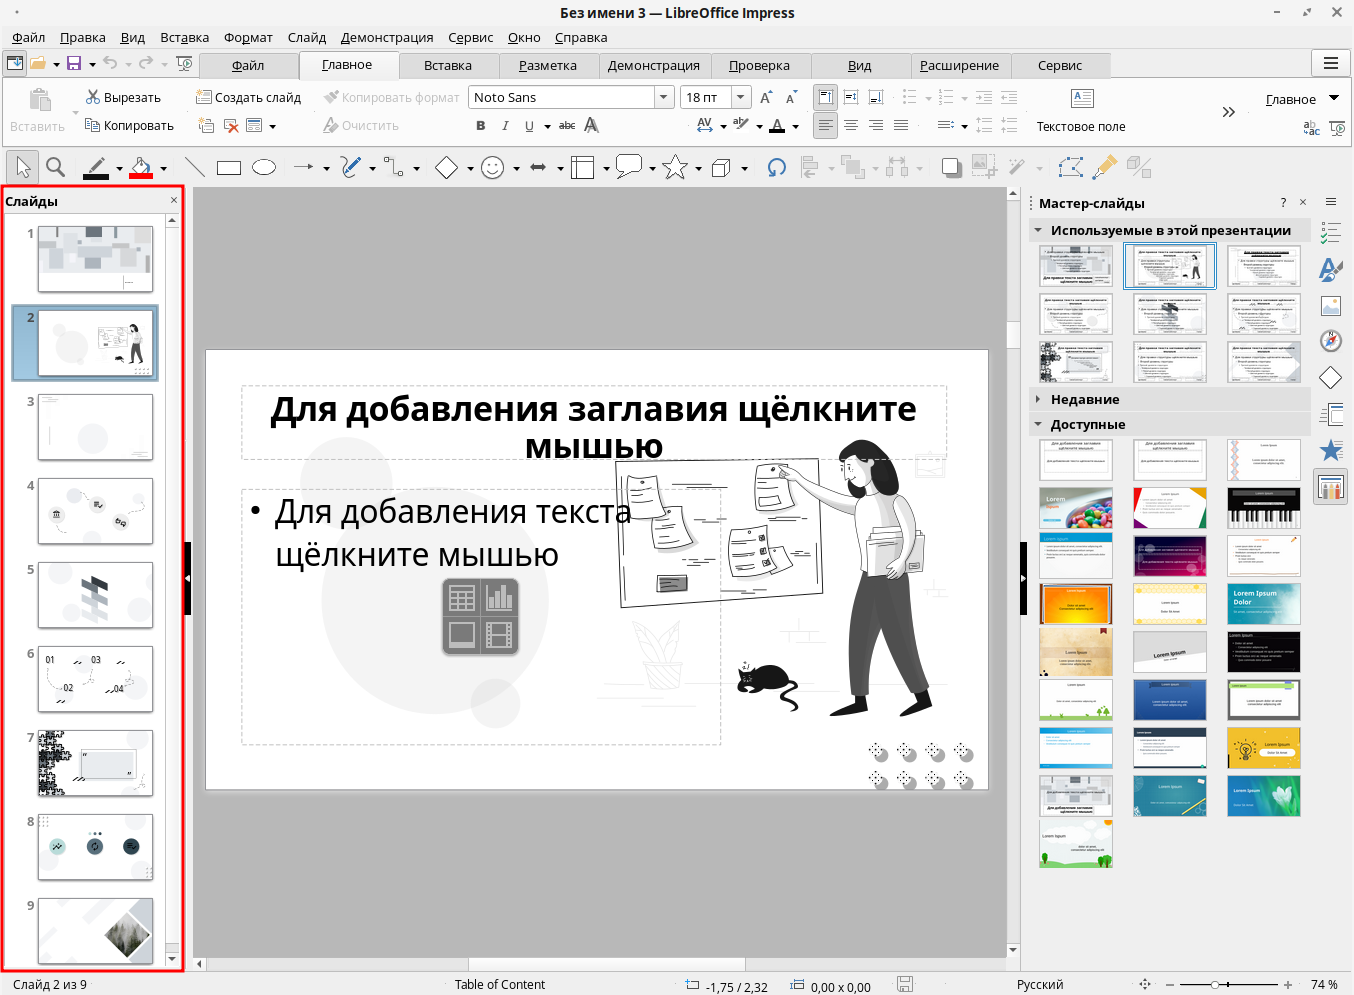Toggle Bold text formatting

(481, 126)
